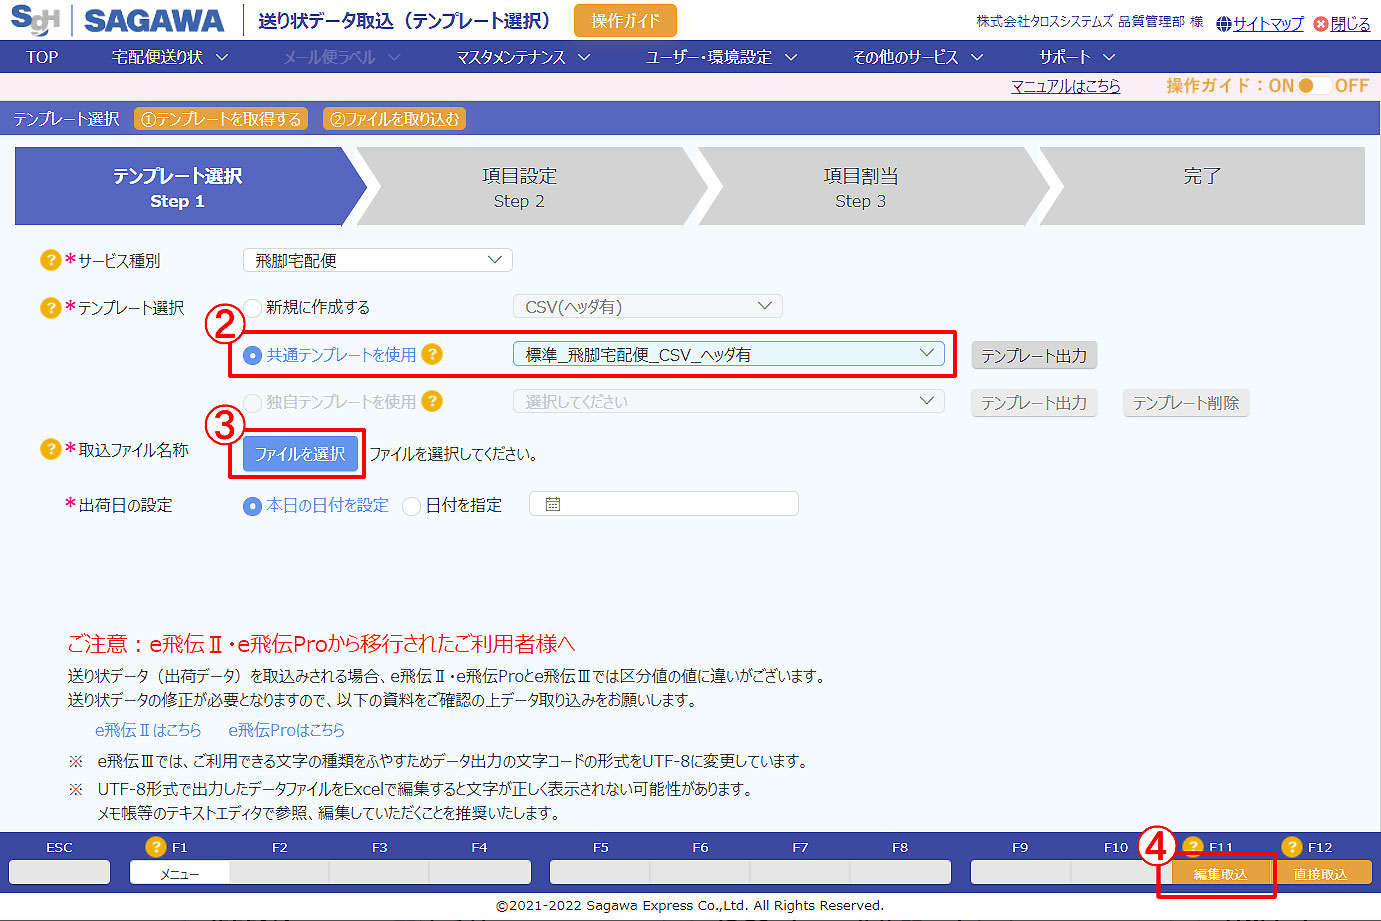
Task: Open the calendar icon in date field
Action: [553, 504]
